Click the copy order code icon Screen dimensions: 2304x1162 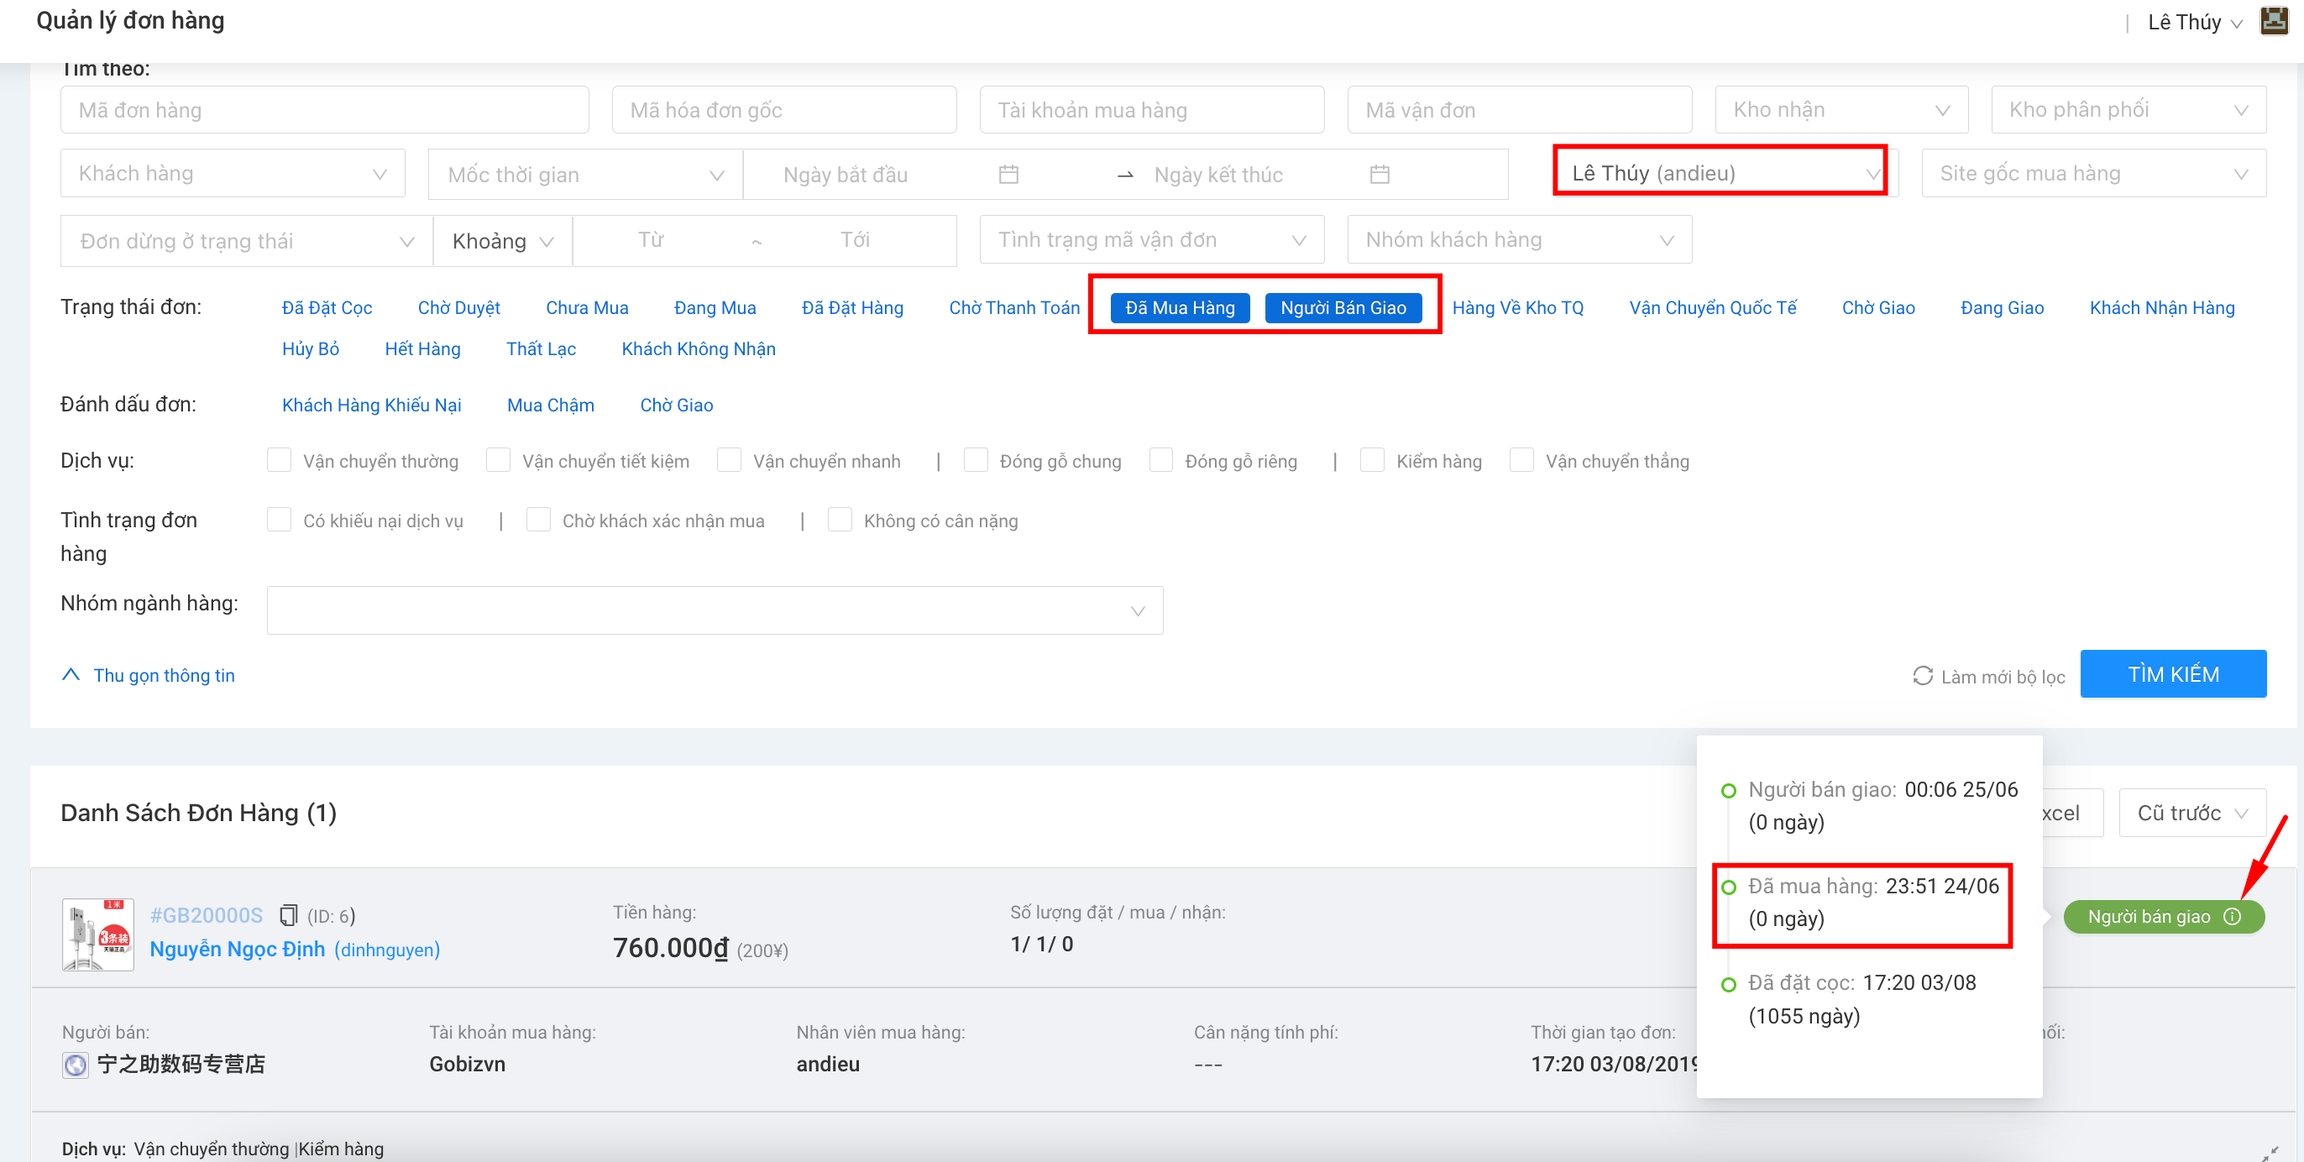coord(288,915)
